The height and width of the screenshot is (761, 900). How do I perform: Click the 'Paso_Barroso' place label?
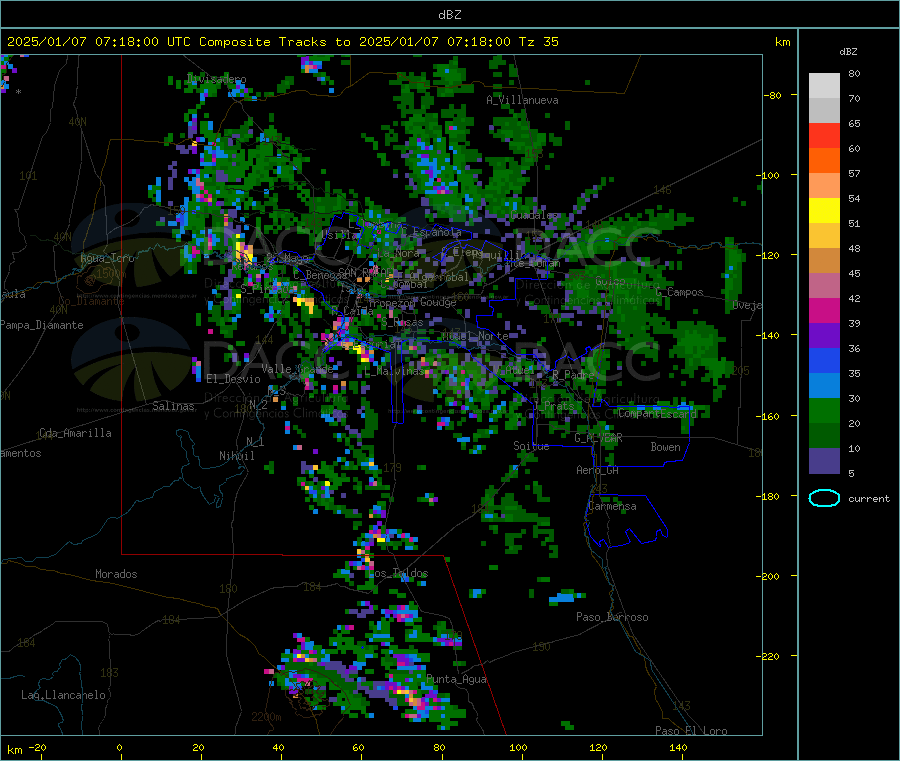tap(612, 617)
